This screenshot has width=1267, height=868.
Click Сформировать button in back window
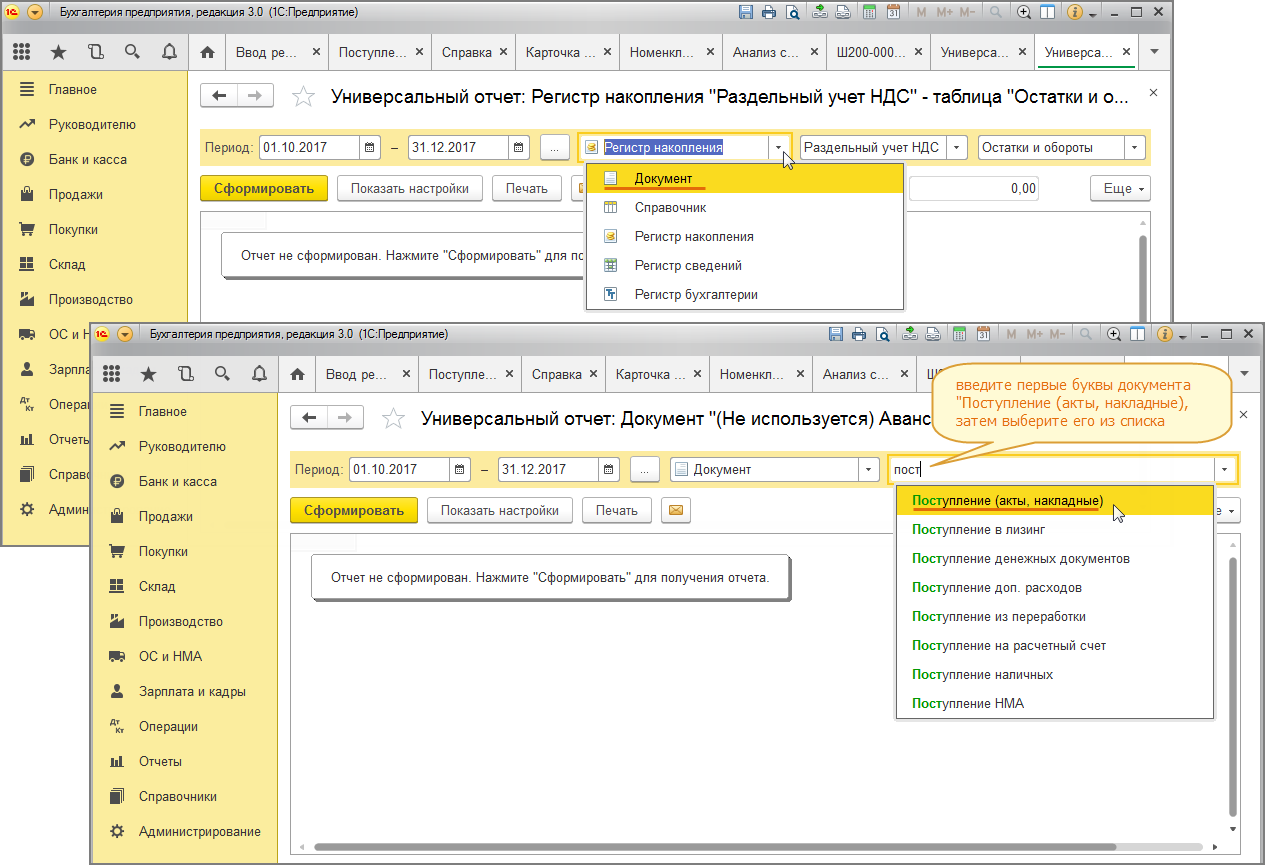tap(264, 188)
